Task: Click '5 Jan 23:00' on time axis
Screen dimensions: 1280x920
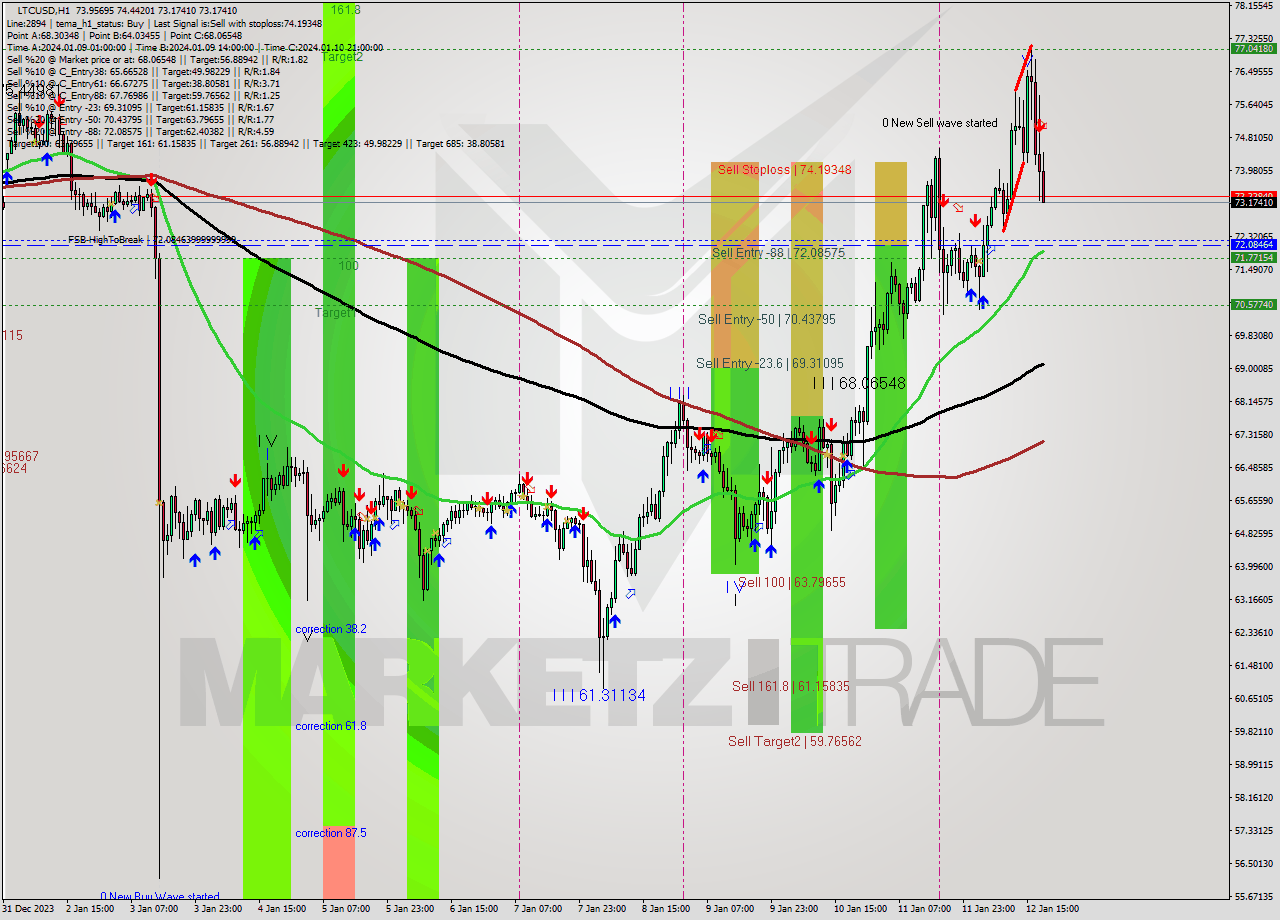Action: [x=409, y=909]
